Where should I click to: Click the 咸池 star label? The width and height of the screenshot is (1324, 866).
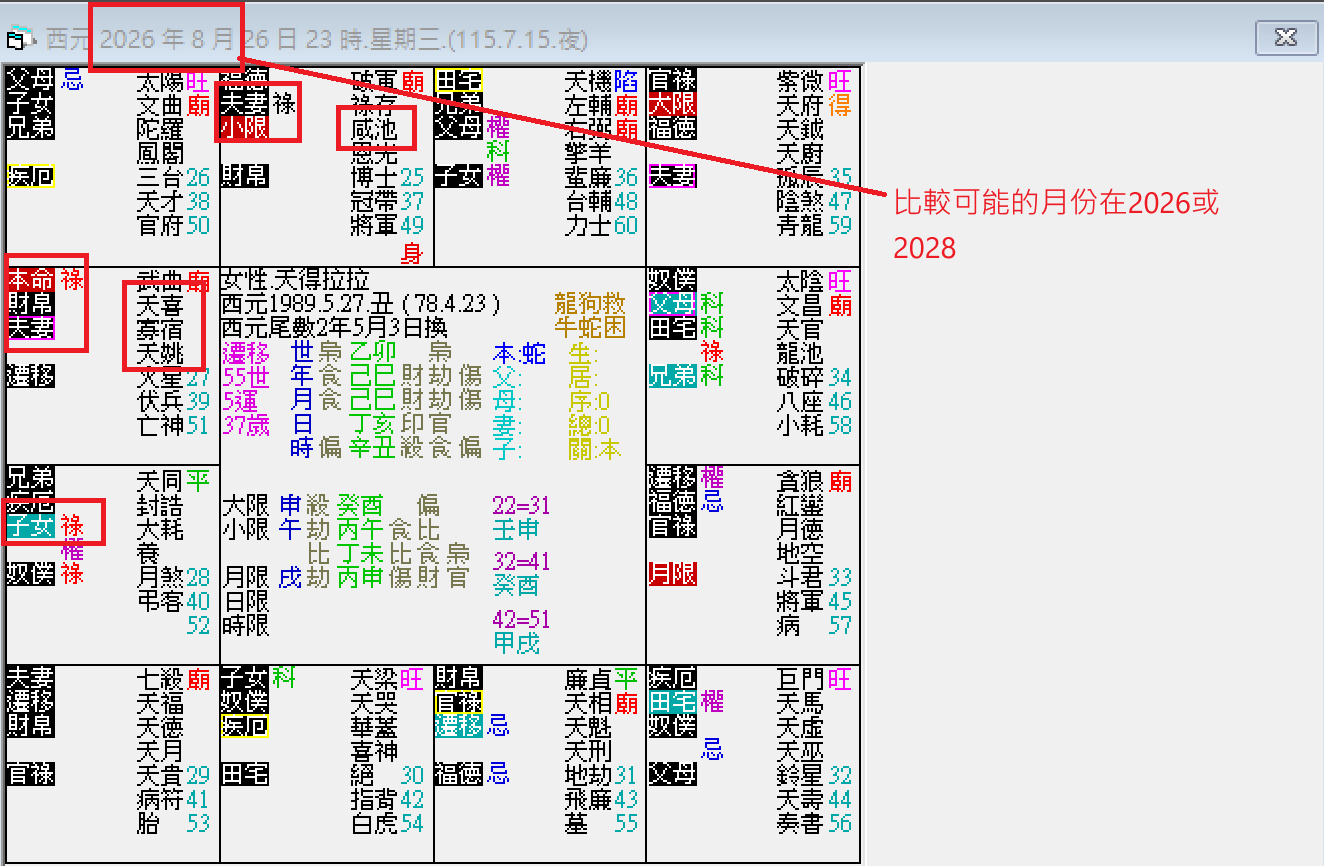pyautogui.click(x=375, y=130)
